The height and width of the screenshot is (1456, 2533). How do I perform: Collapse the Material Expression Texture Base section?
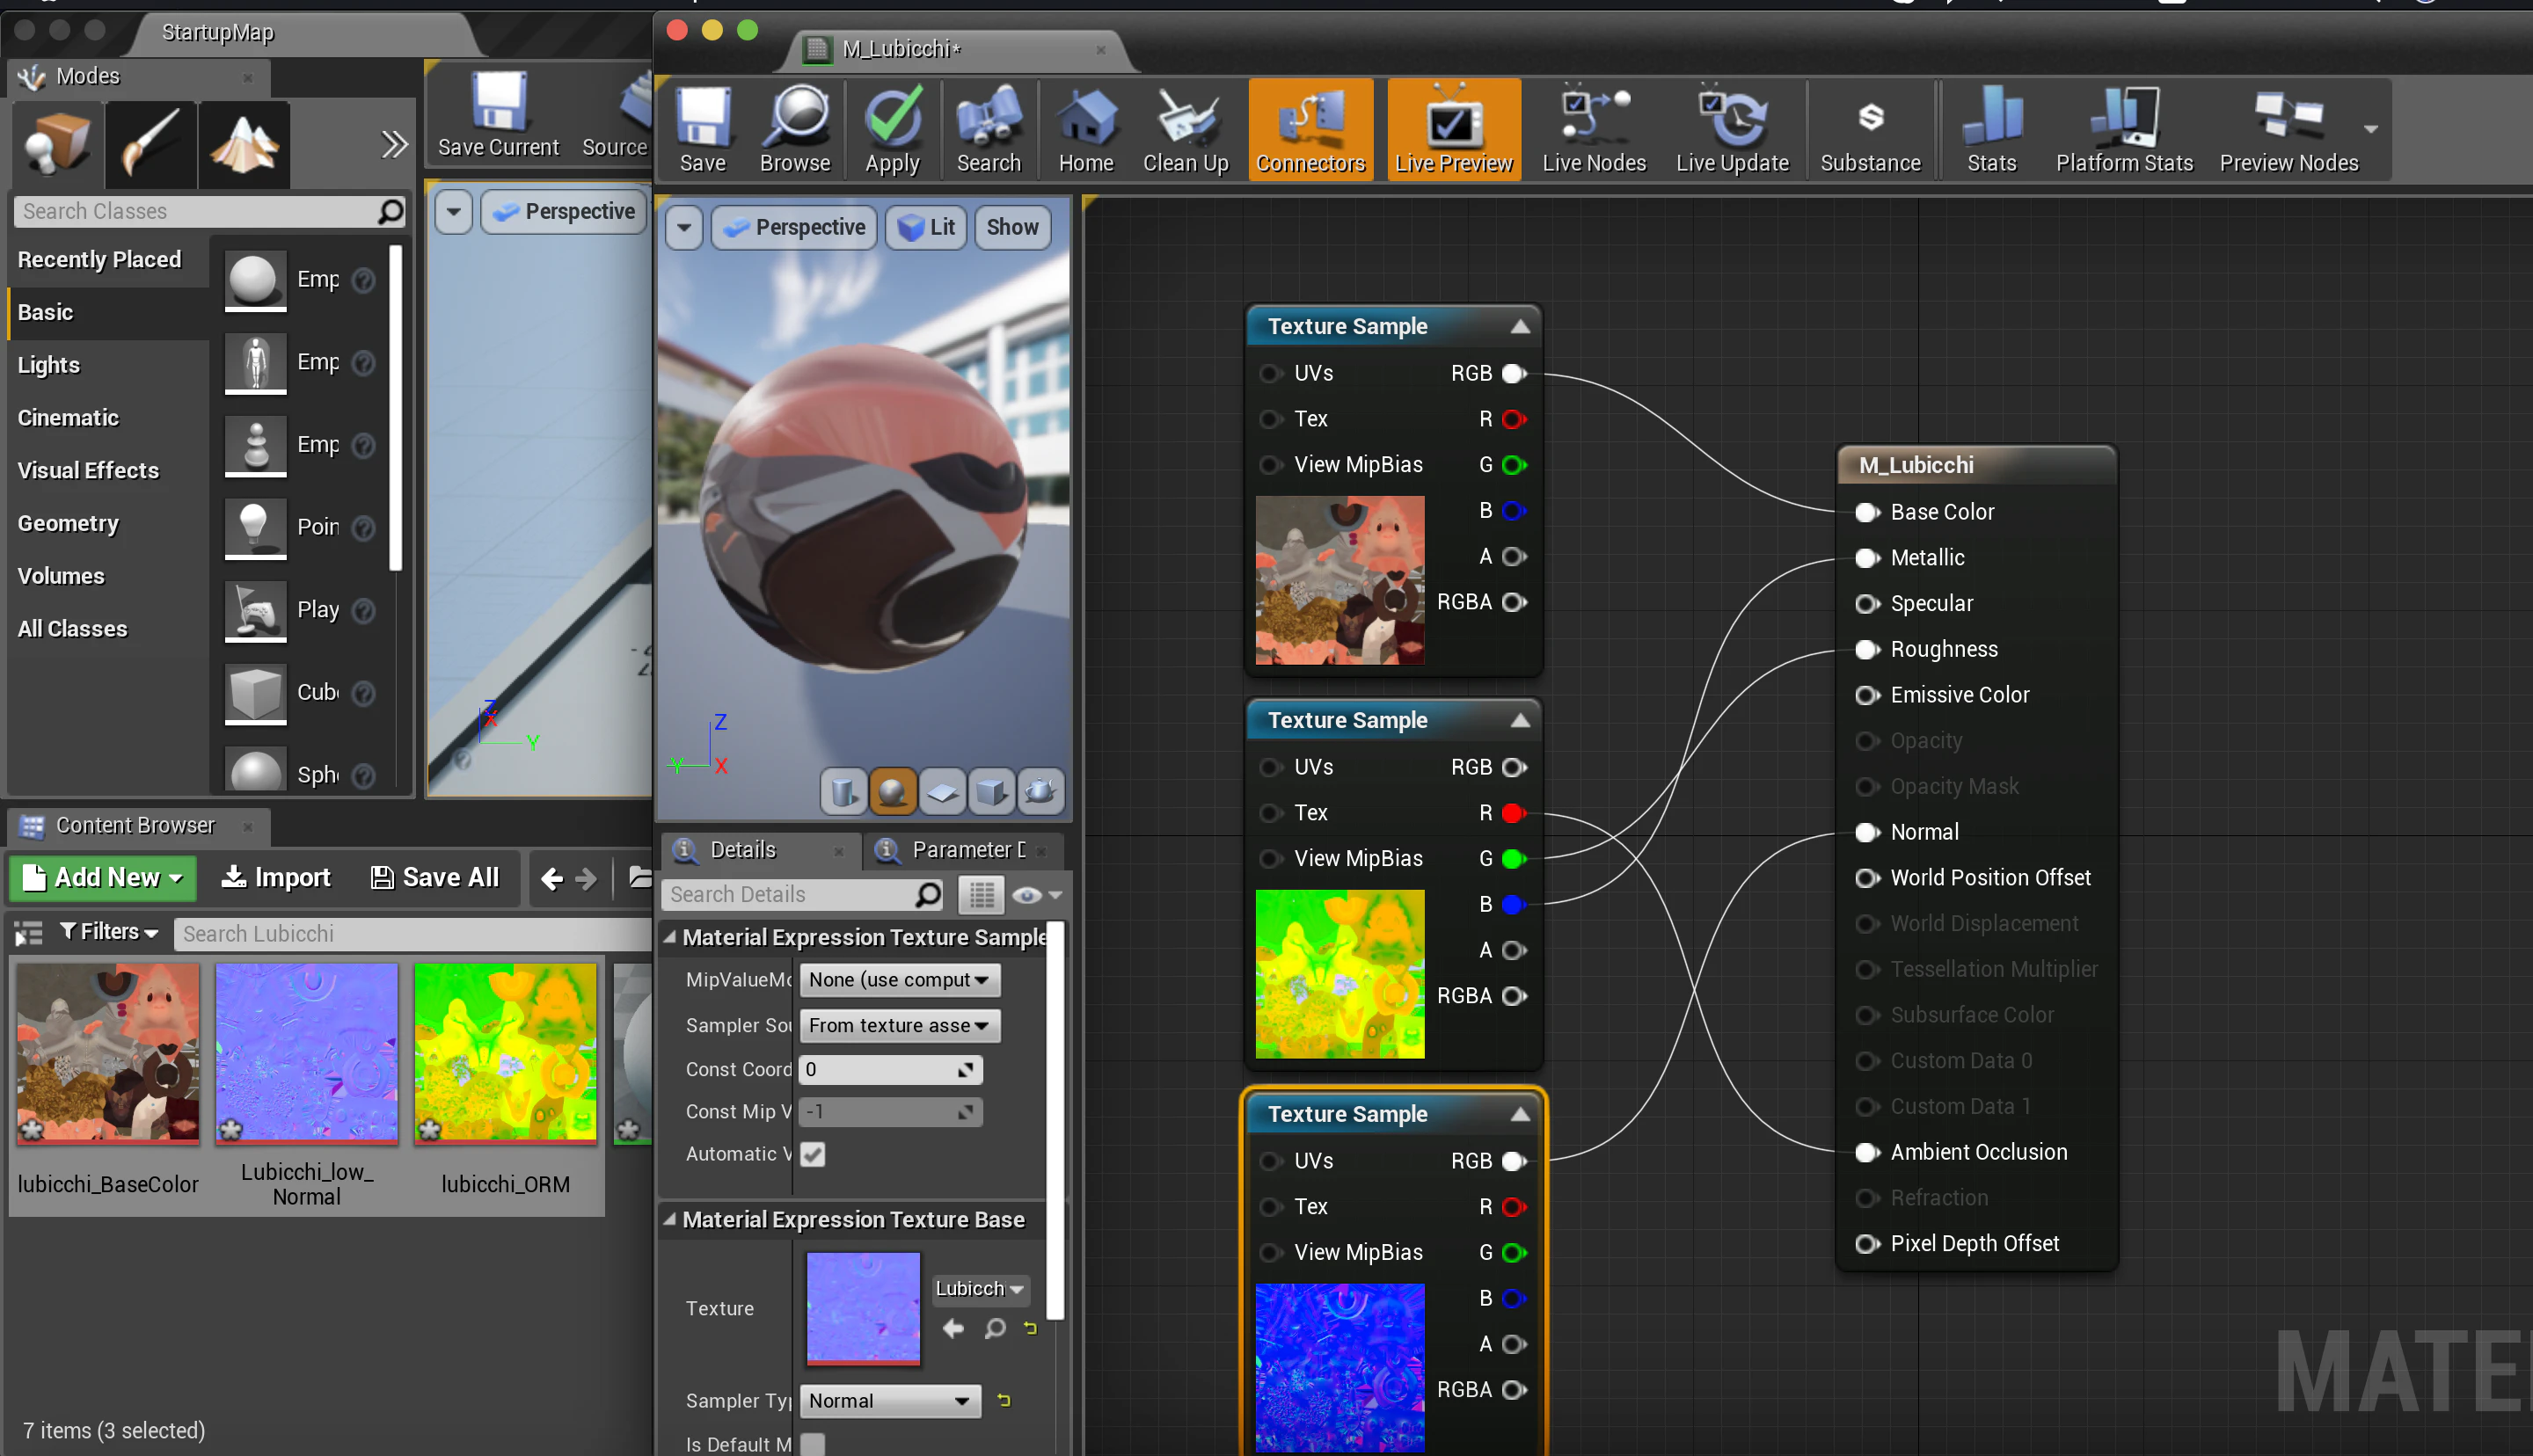(671, 1219)
